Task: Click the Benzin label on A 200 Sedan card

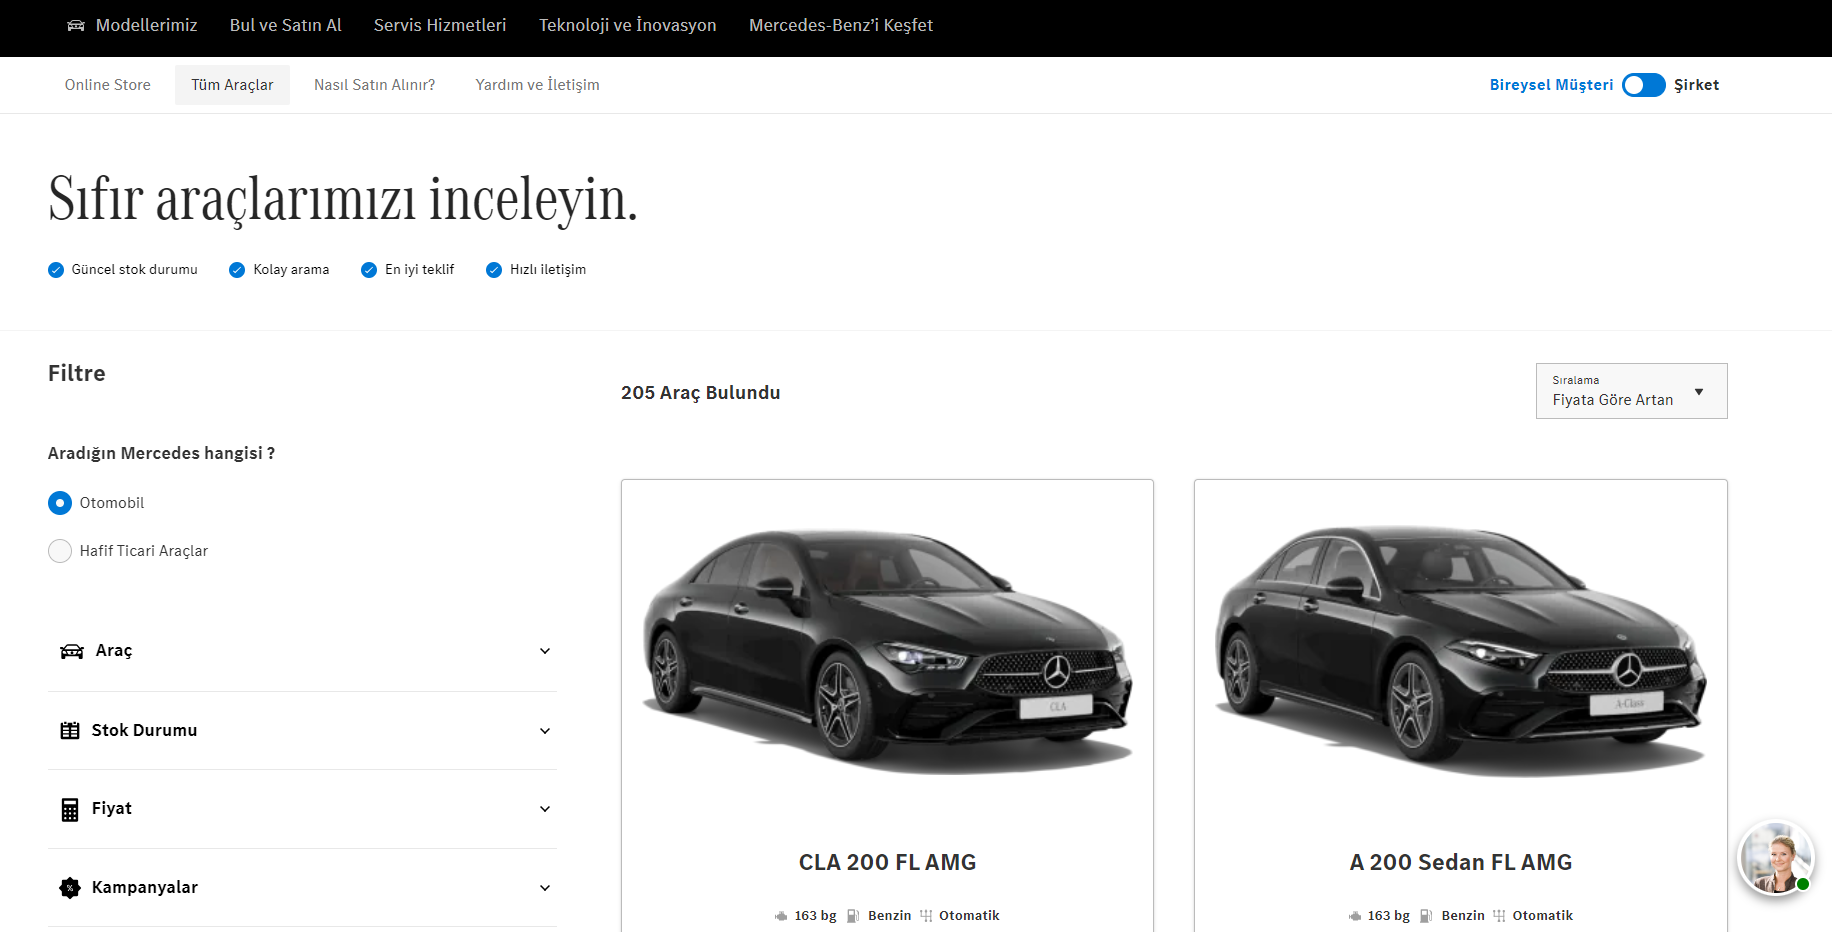Action: coord(1463,916)
